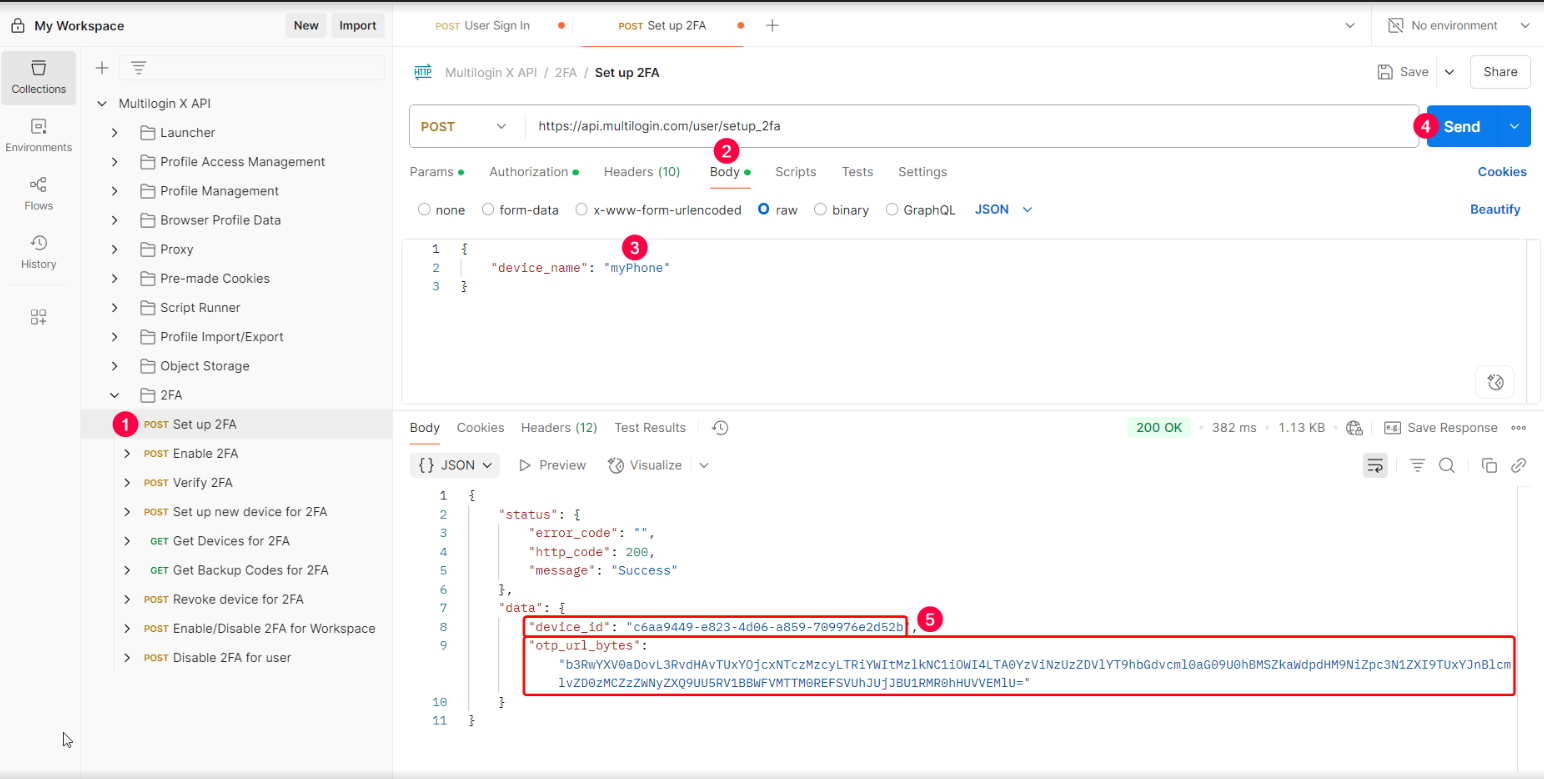The width and height of the screenshot is (1544, 779).
Task: Select the binary body type
Action: (x=821, y=209)
